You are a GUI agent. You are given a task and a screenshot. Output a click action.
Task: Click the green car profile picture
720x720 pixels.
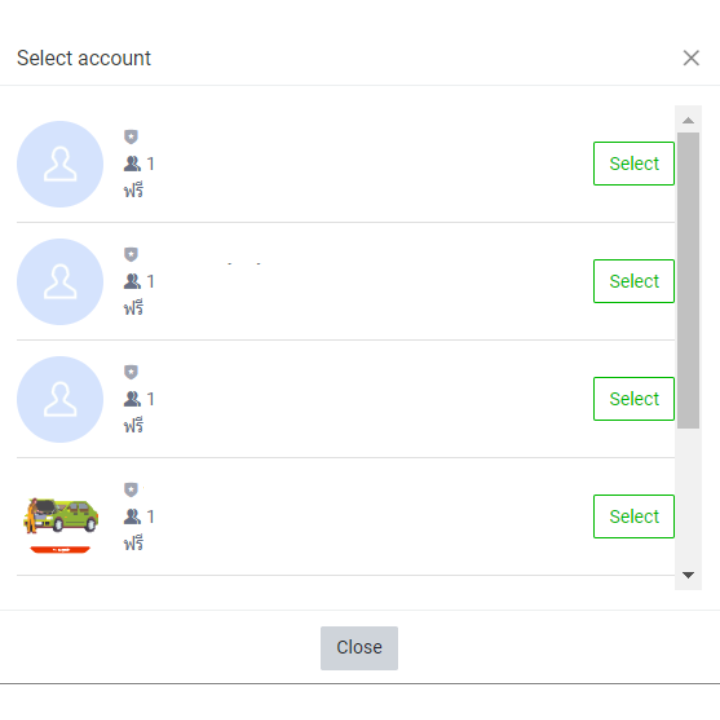tap(60, 517)
